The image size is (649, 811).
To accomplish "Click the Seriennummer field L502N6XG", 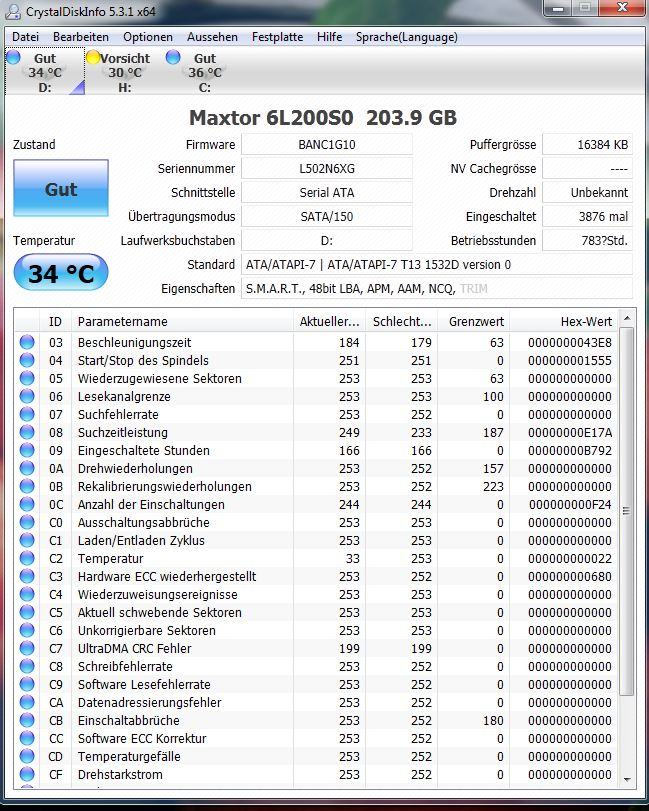I will click(327, 168).
